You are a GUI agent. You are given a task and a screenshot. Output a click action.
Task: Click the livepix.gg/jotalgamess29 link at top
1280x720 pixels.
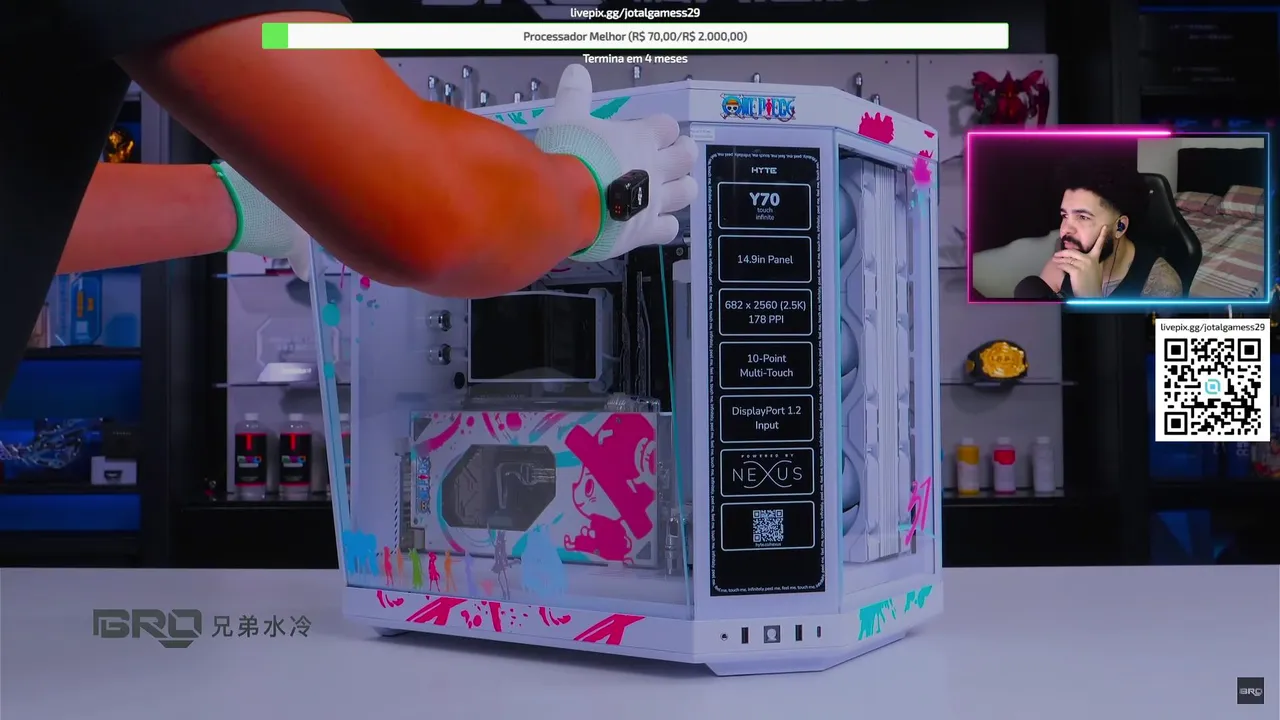pyautogui.click(x=635, y=13)
